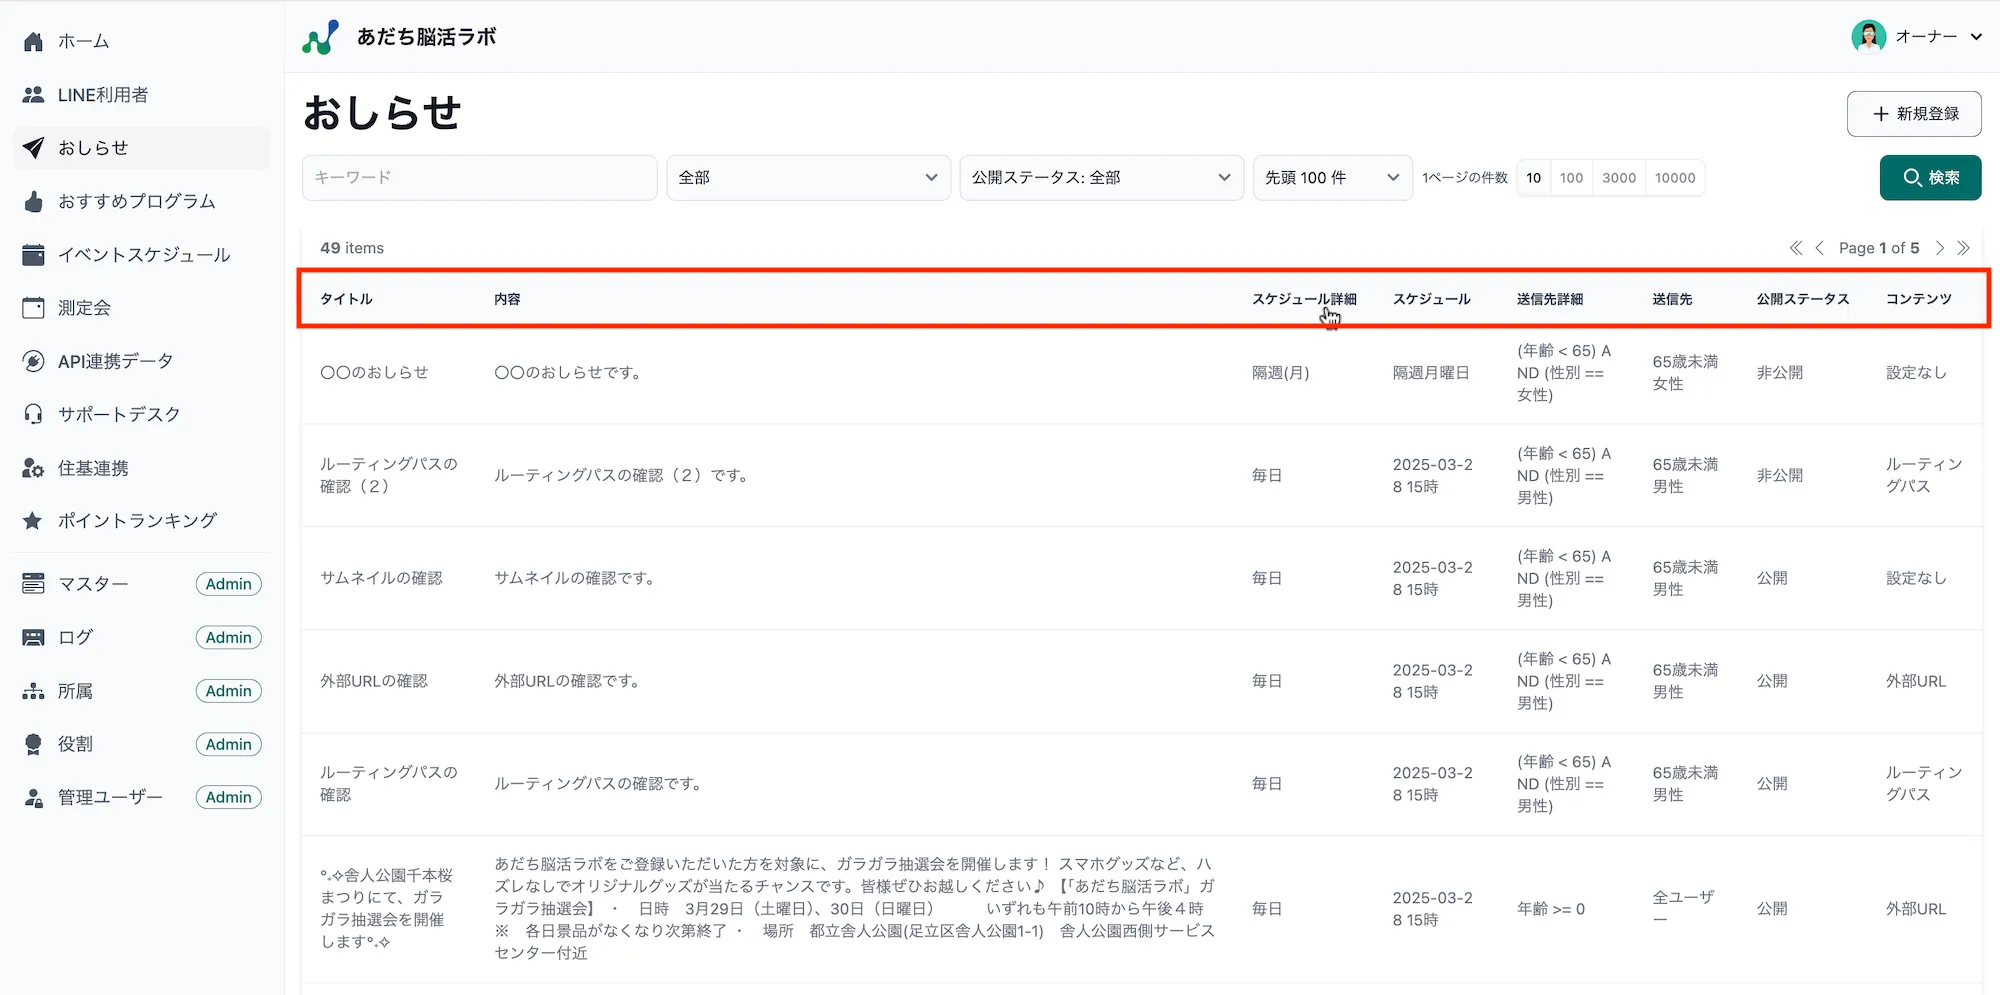Focus the キーワード search field
The width and height of the screenshot is (2000, 995).
coord(479,178)
